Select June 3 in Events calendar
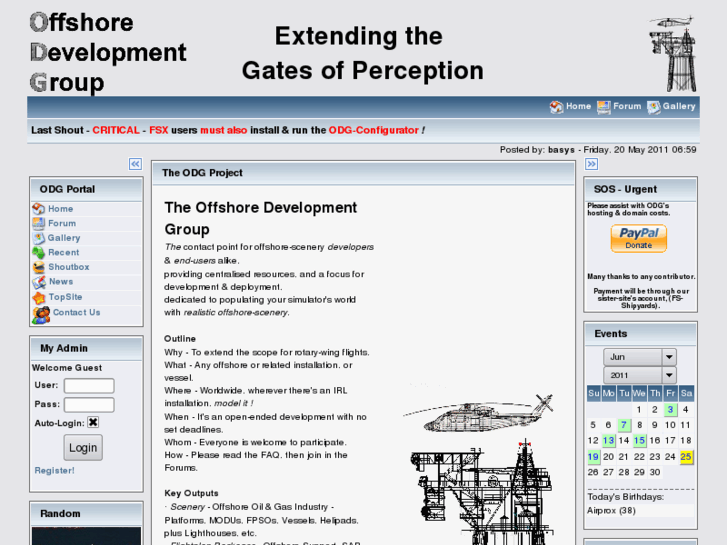Image resolution: width=727 pixels, height=545 pixels. [x=670, y=410]
